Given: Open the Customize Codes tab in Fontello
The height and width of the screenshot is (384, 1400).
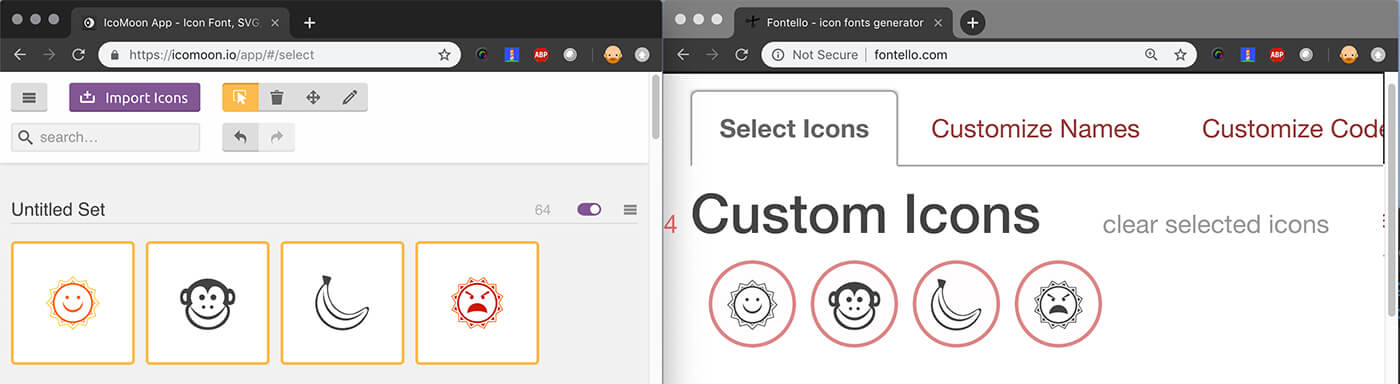Looking at the screenshot, I should pyautogui.click(x=1292, y=129).
